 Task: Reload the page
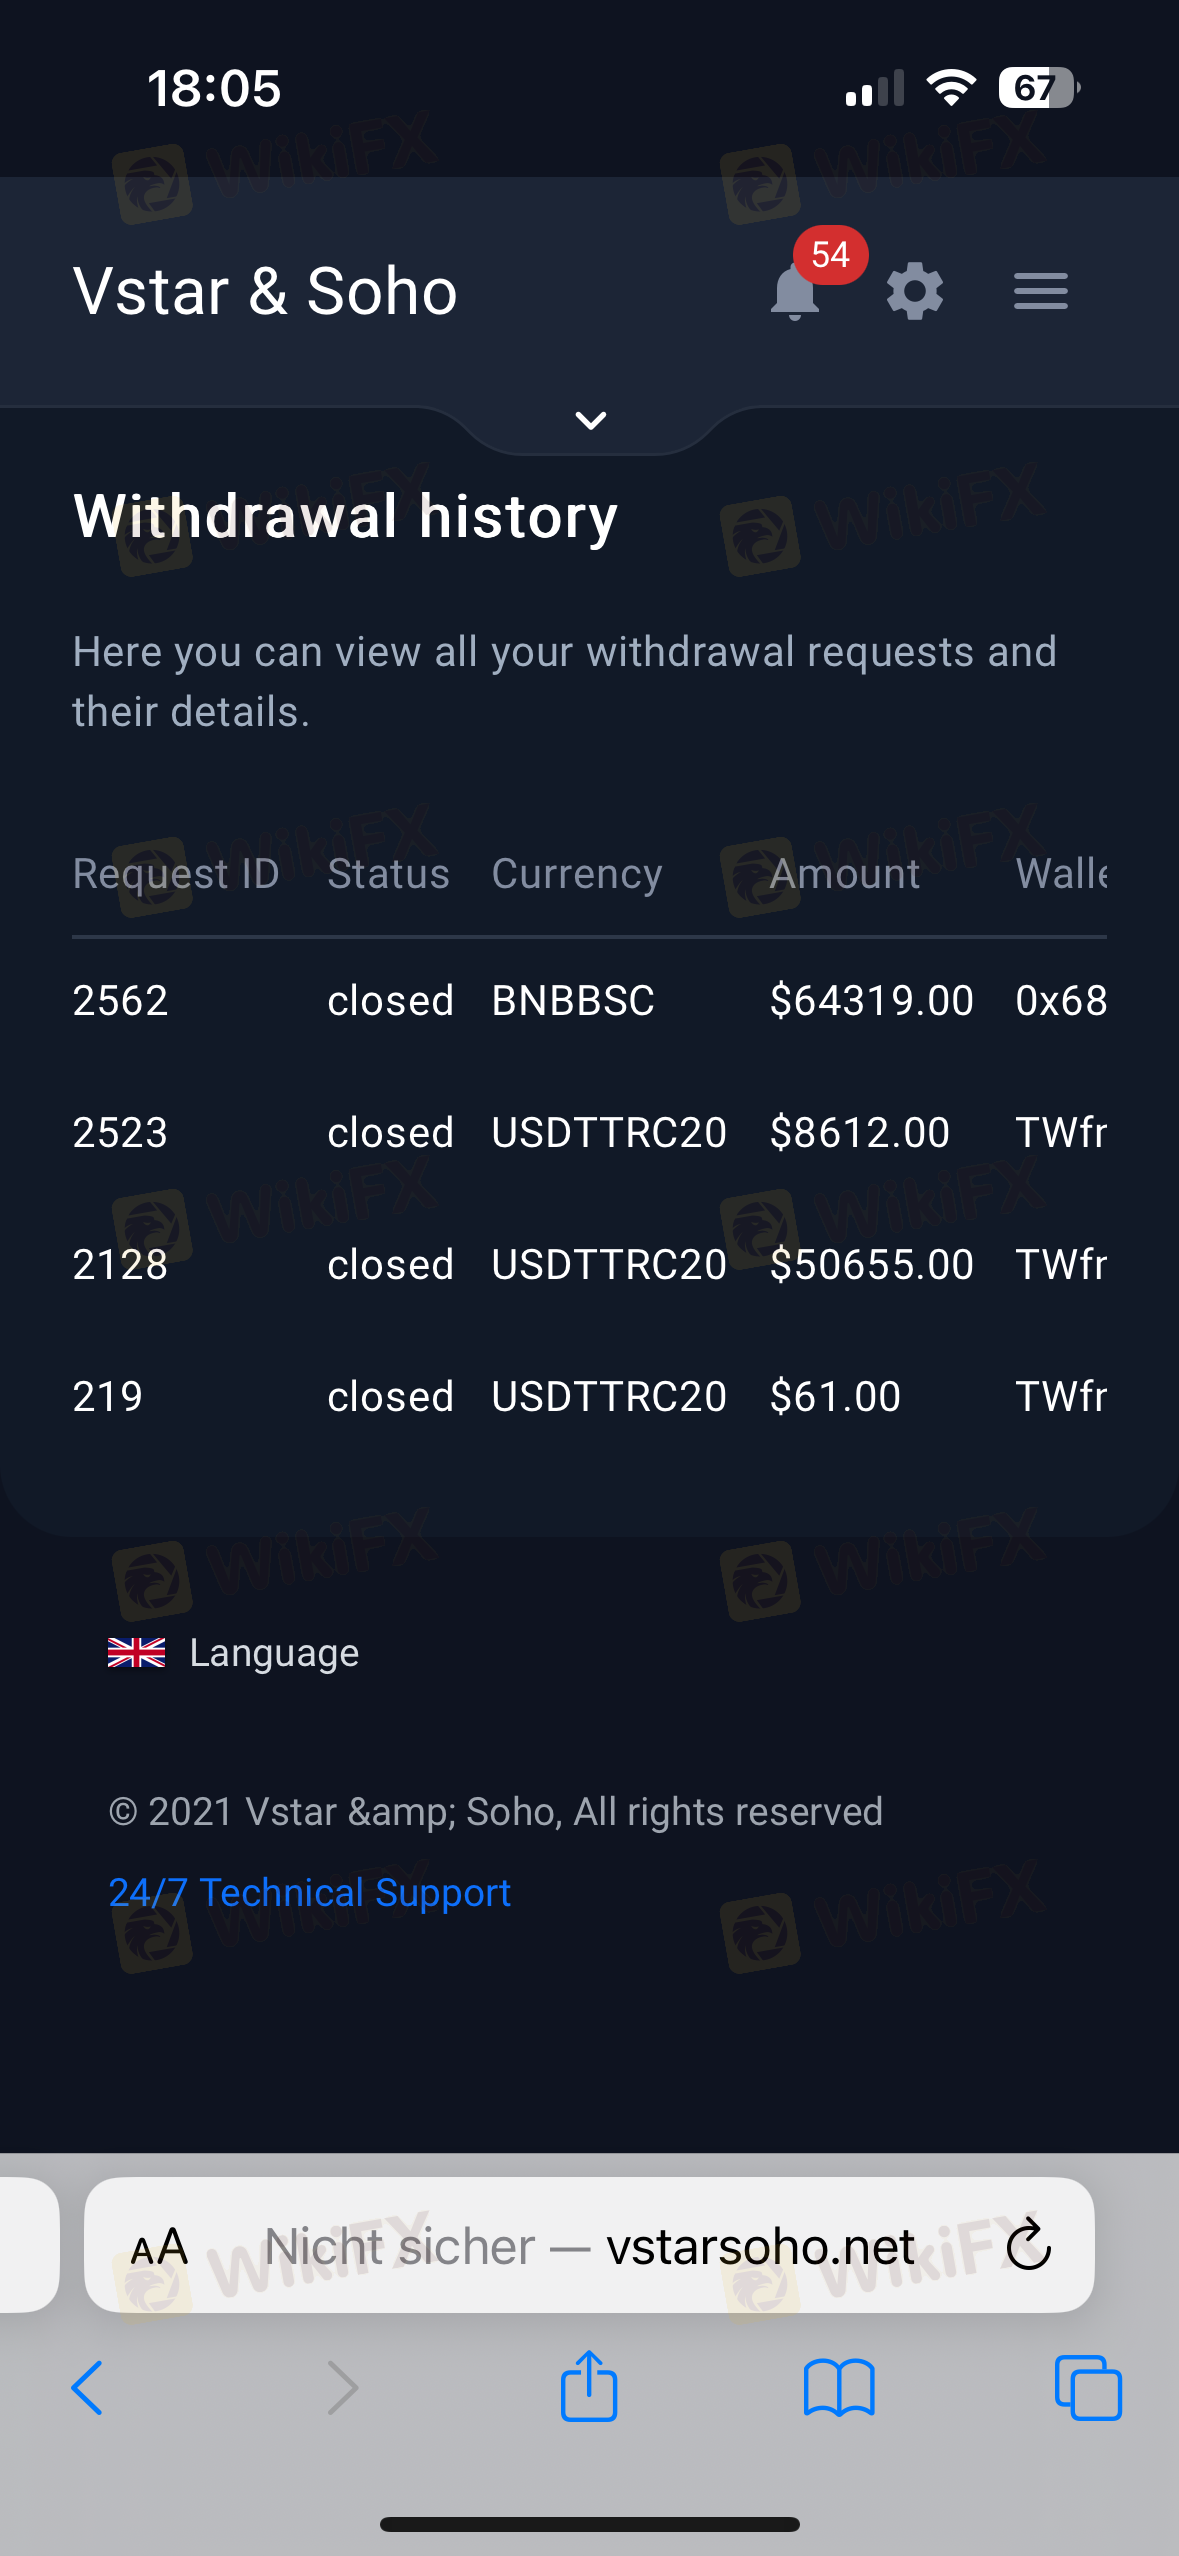(1028, 2246)
